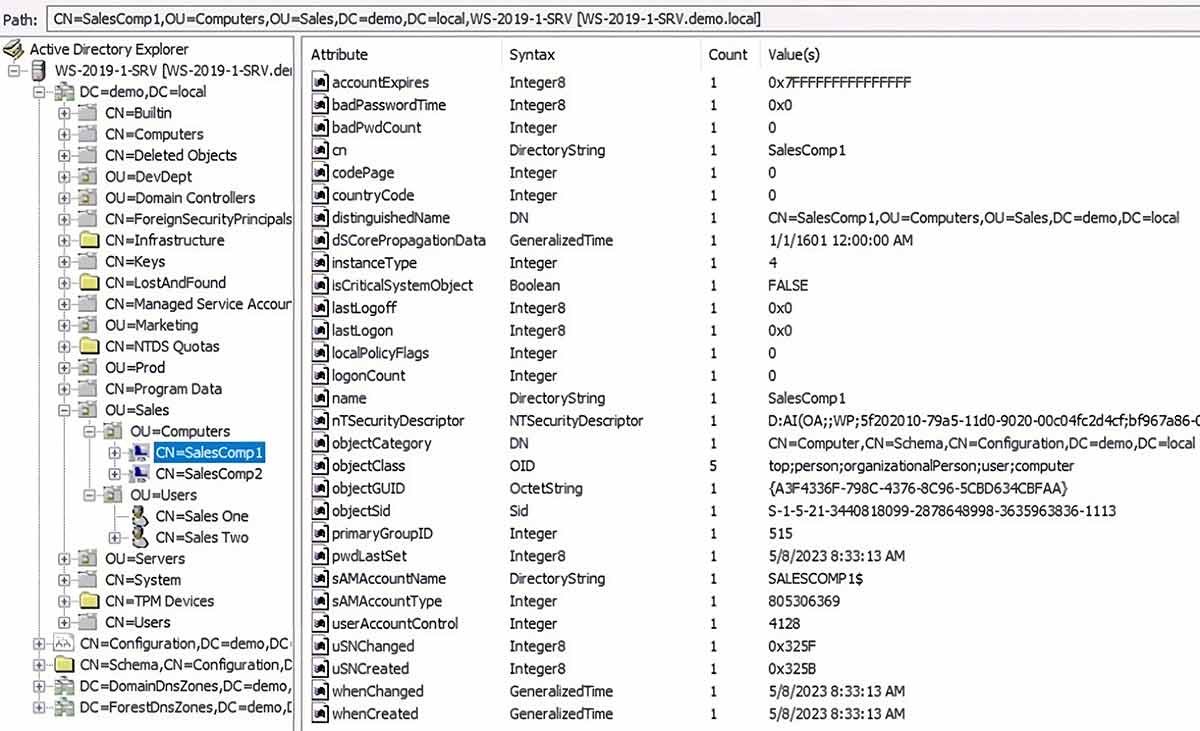The width and height of the screenshot is (1200, 731).
Task: Click the CN=Configuration node icon
Action: pos(64,644)
